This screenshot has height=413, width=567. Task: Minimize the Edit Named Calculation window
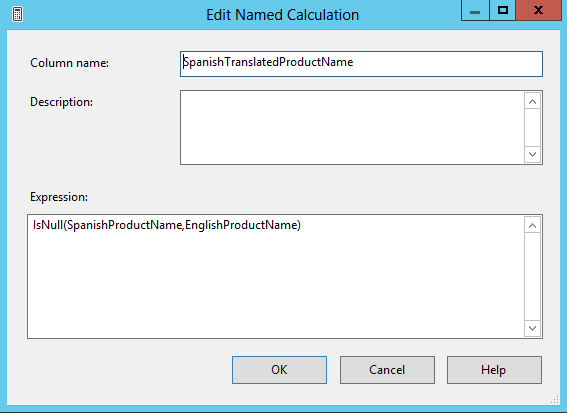click(475, 10)
